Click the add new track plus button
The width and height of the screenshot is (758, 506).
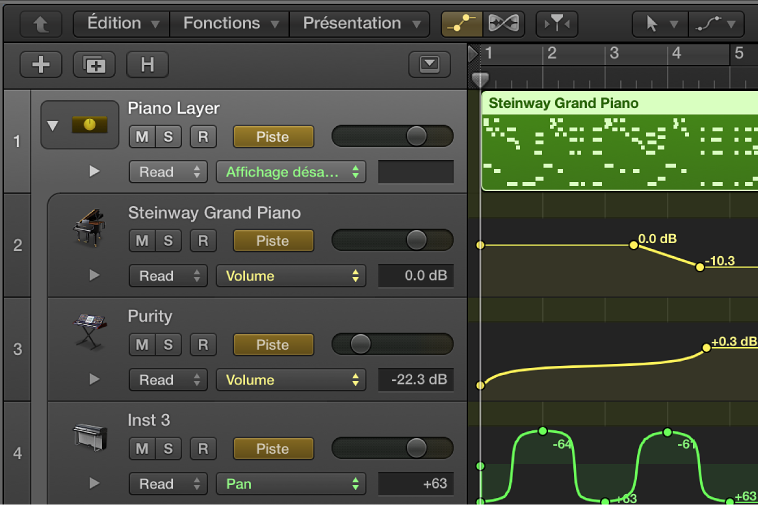(x=41, y=65)
